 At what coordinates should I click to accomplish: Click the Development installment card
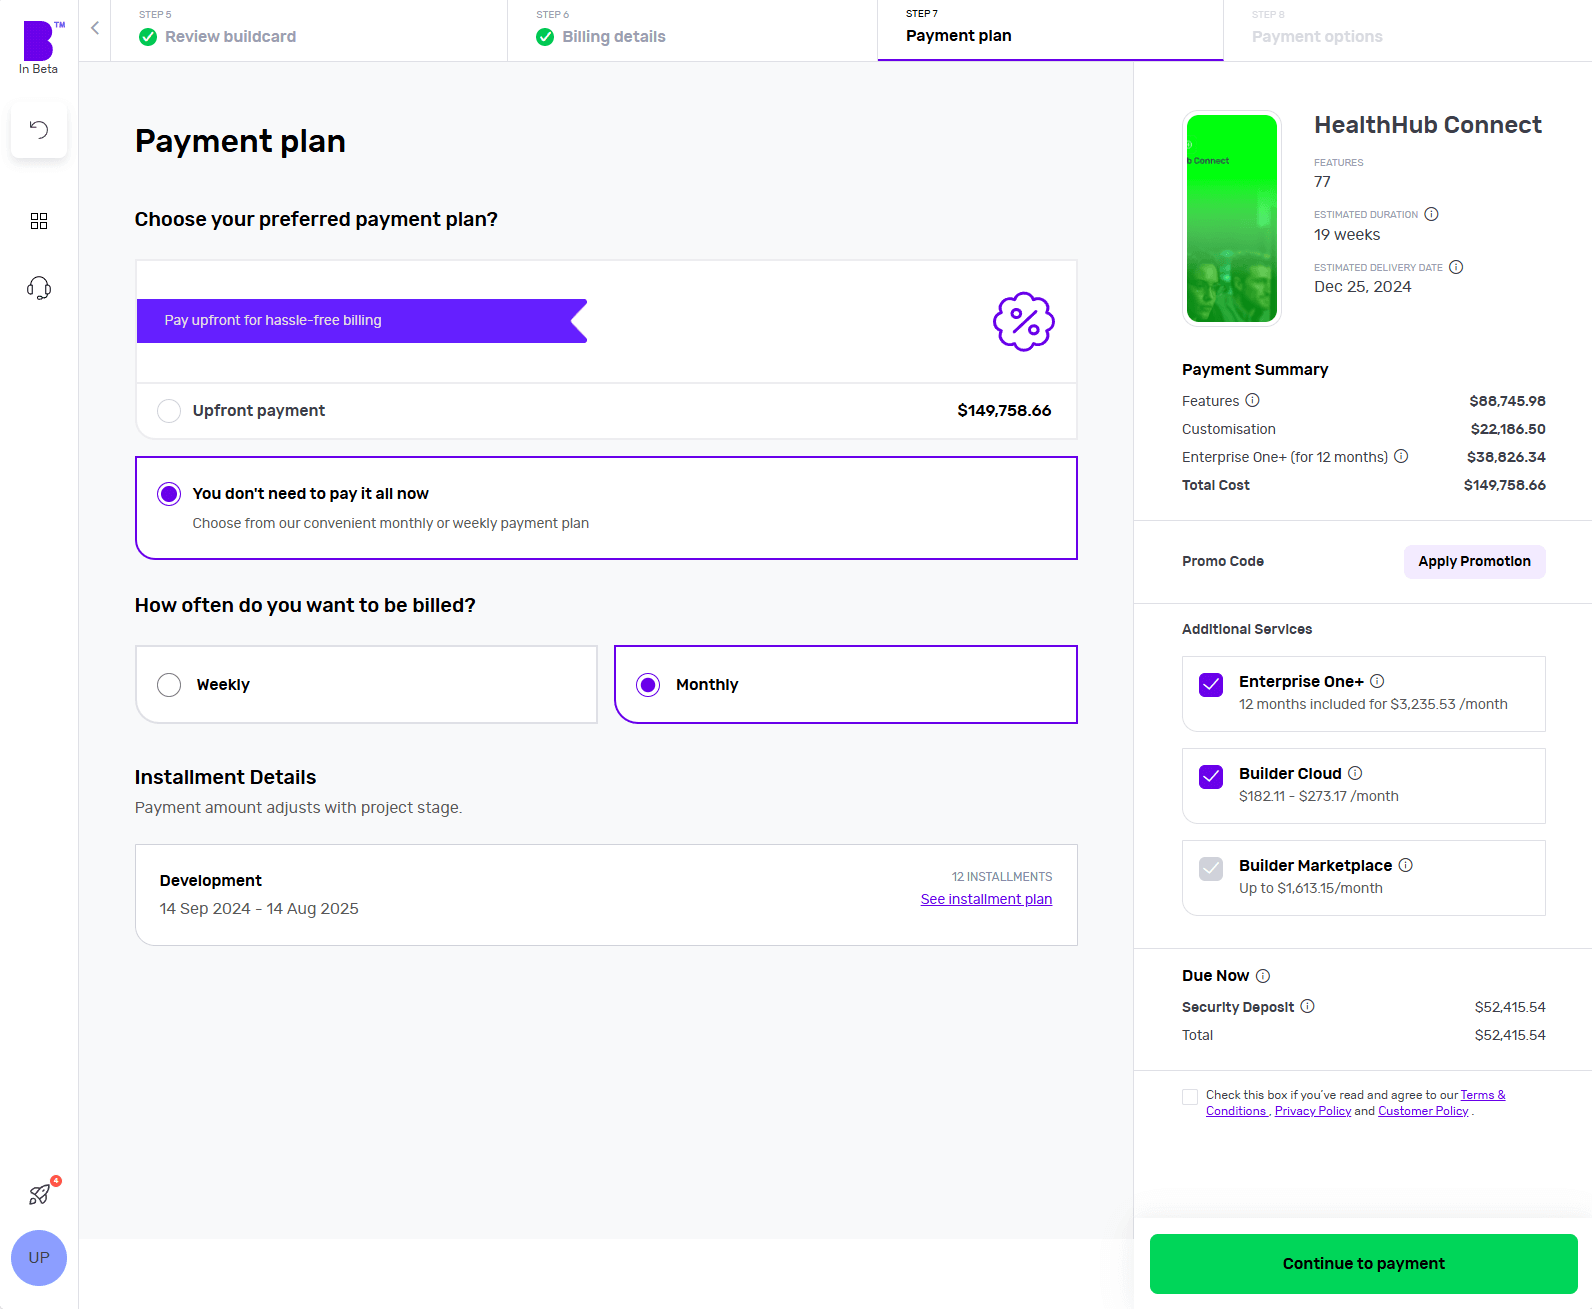click(606, 895)
